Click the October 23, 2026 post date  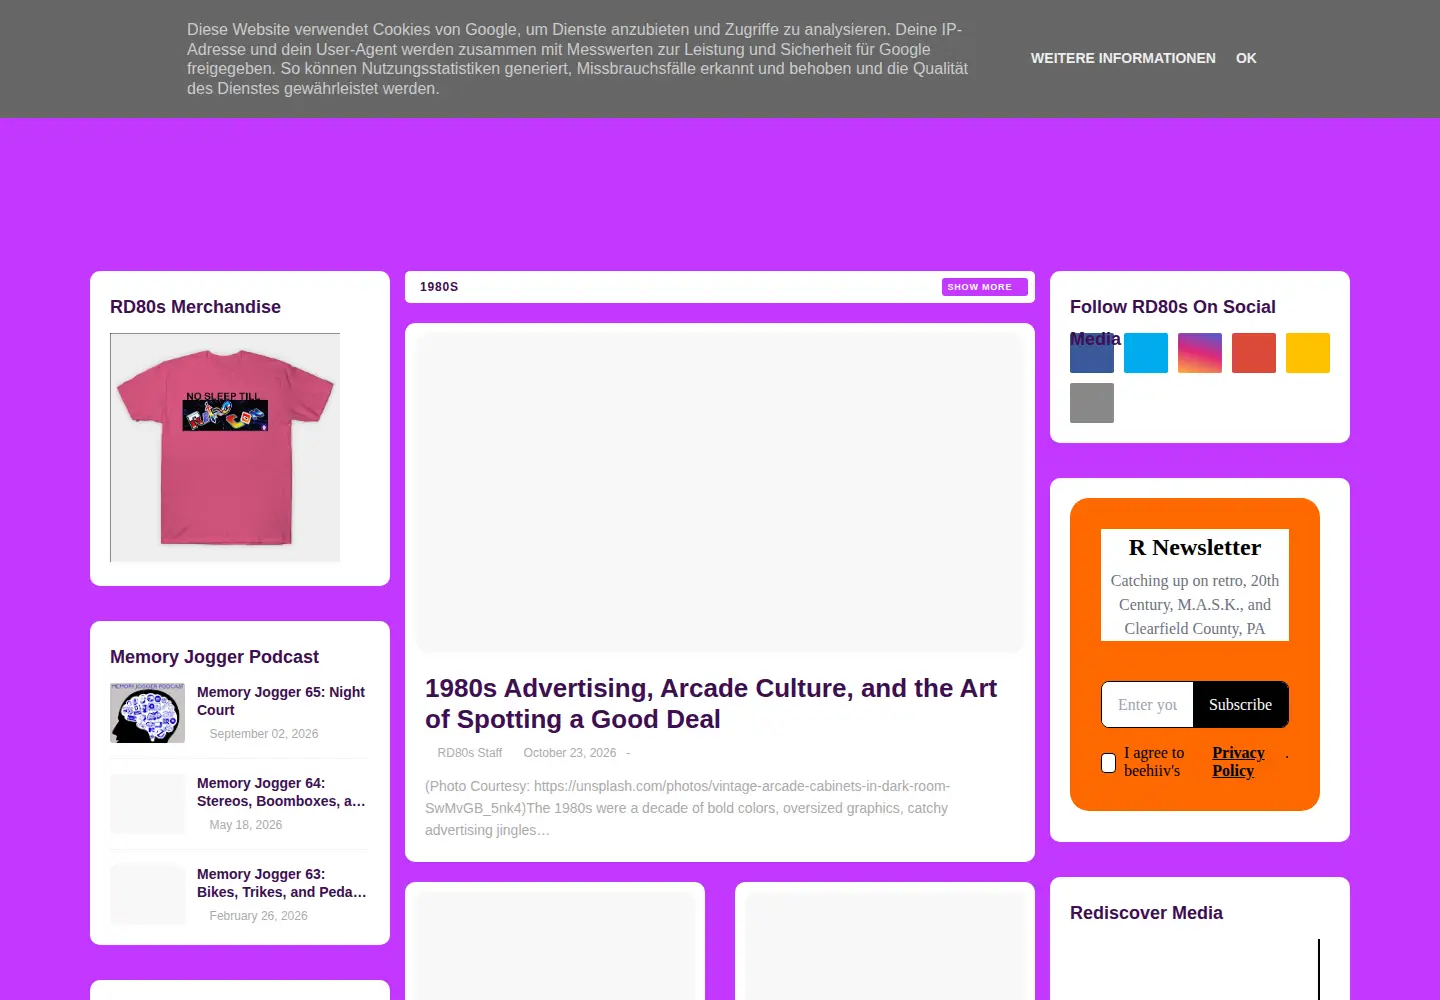(570, 753)
